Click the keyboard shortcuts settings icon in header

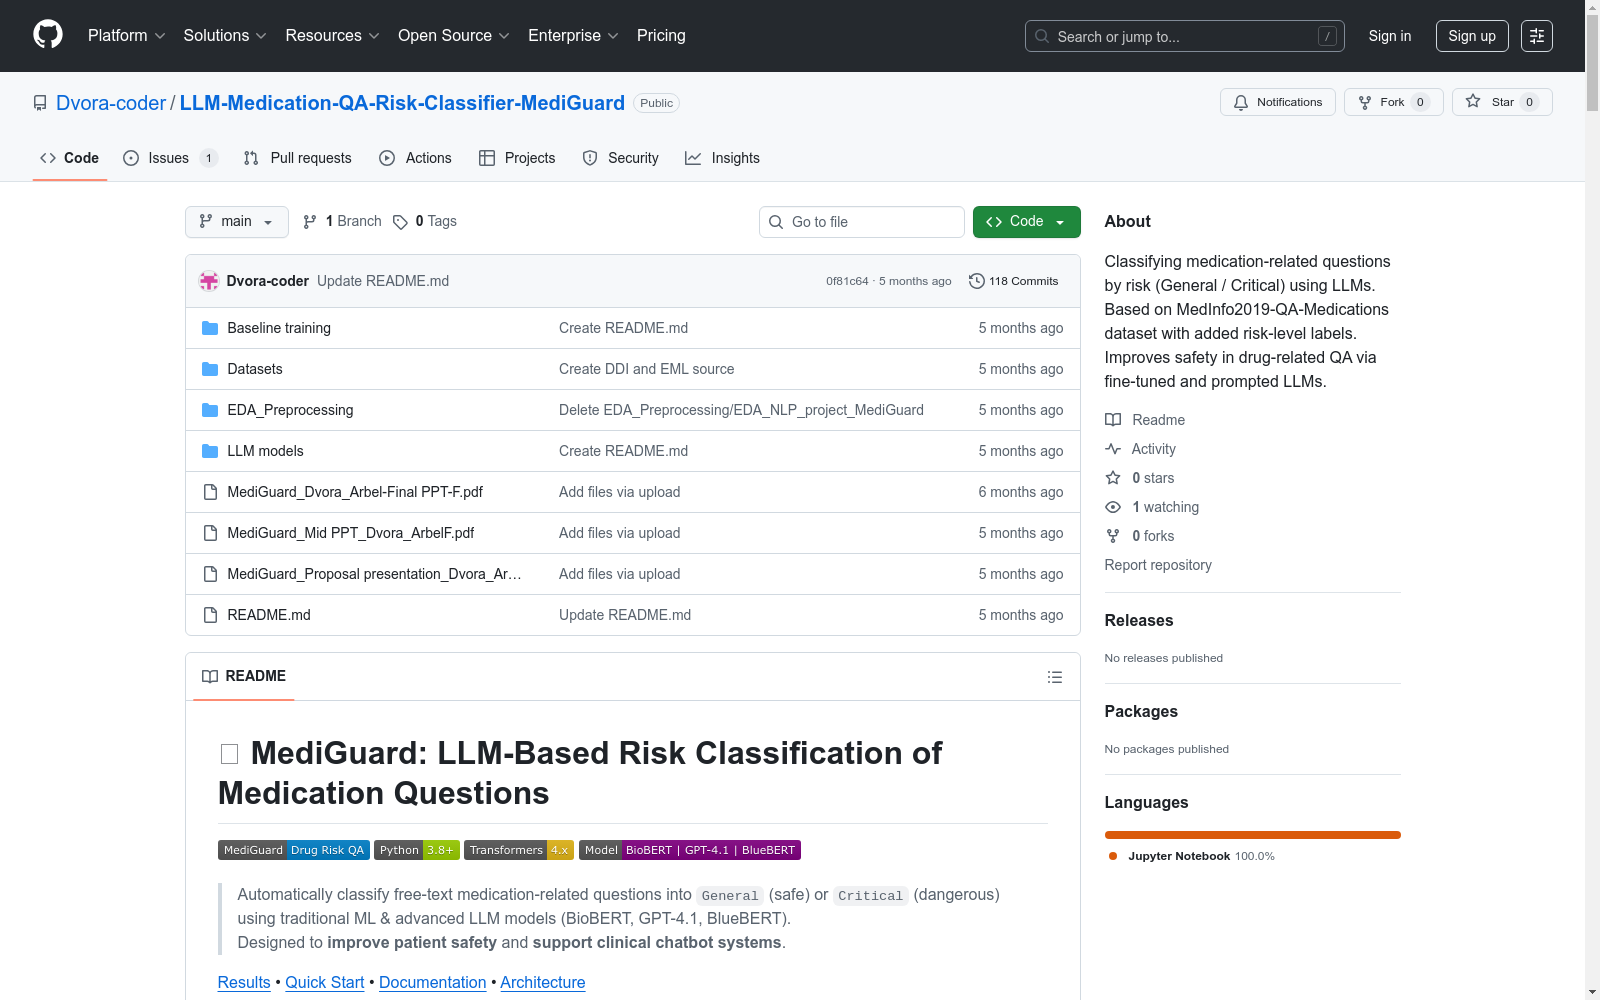point(1537,36)
